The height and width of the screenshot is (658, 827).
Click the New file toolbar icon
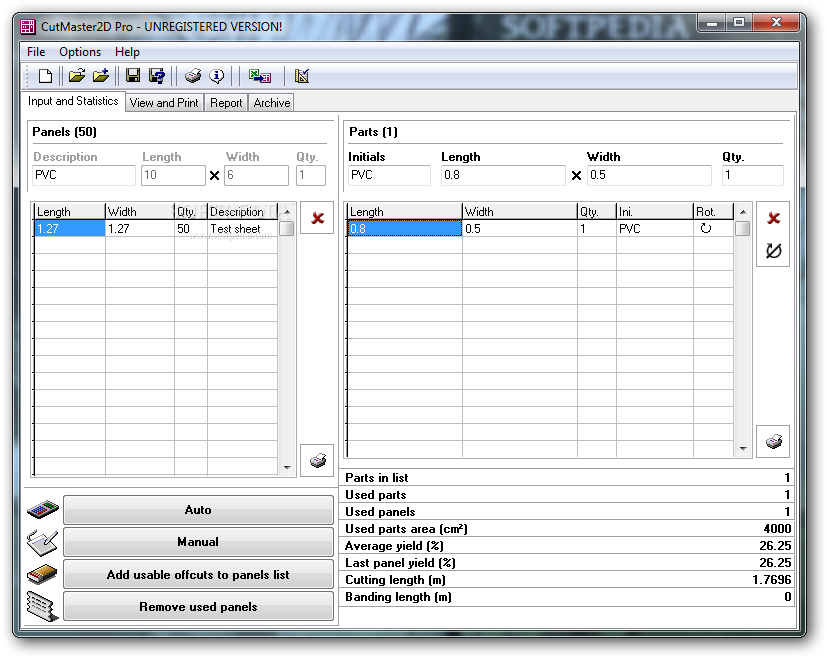tap(45, 76)
